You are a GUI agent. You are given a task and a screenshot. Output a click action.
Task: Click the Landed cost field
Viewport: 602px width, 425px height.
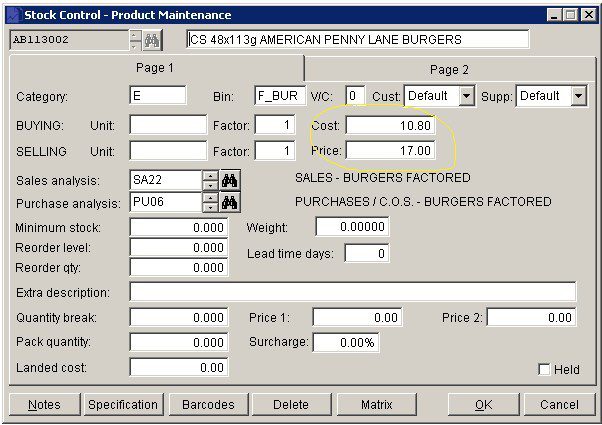pos(179,367)
